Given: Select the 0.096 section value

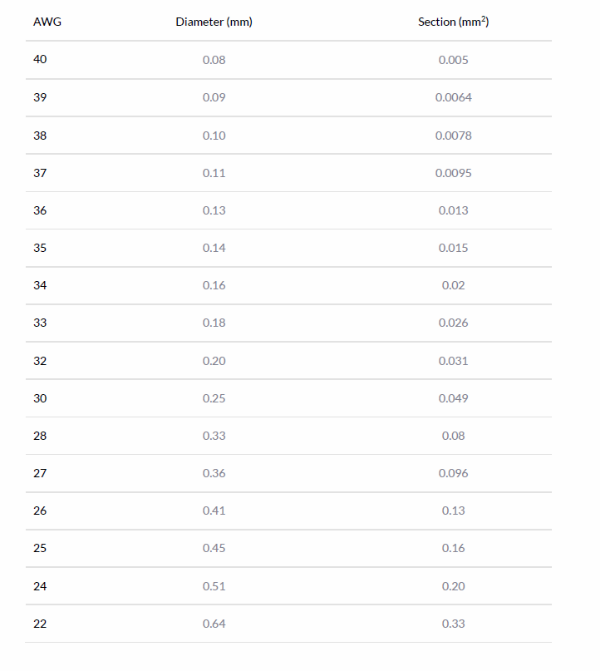Looking at the screenshot, I should click(453, 473).
